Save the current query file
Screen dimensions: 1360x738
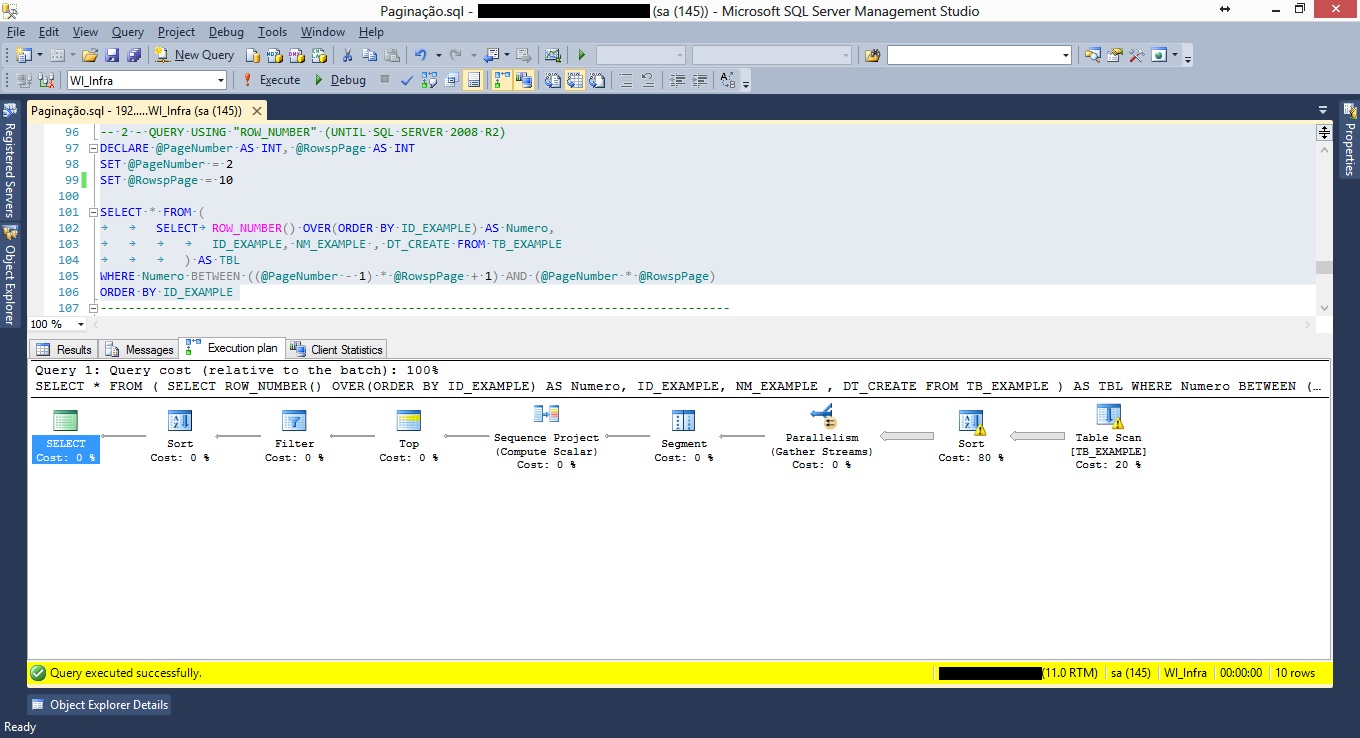[112, 55]
